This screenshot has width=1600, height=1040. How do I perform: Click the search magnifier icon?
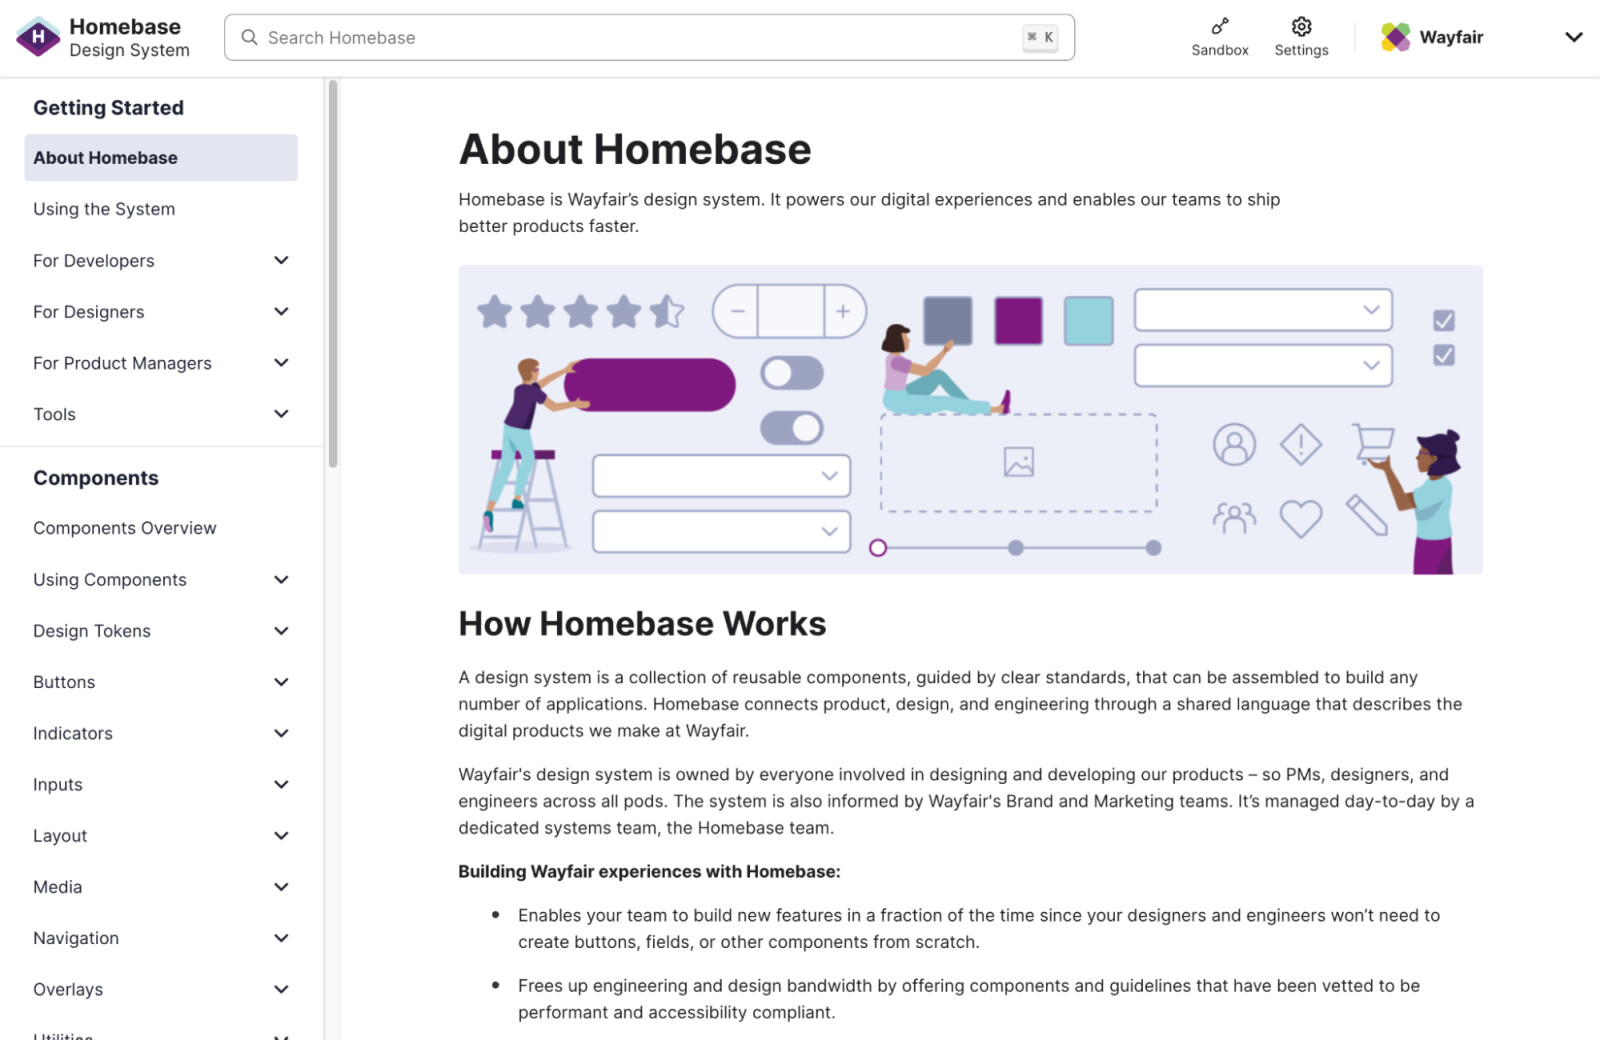[249, 37]
